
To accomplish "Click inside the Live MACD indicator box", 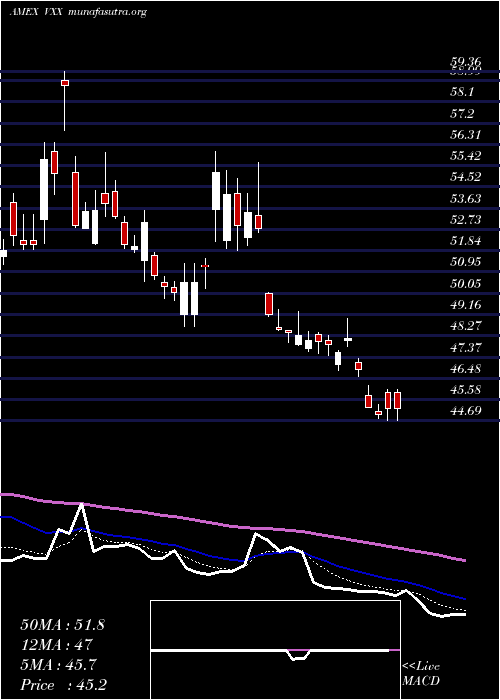I will point(275,650).
